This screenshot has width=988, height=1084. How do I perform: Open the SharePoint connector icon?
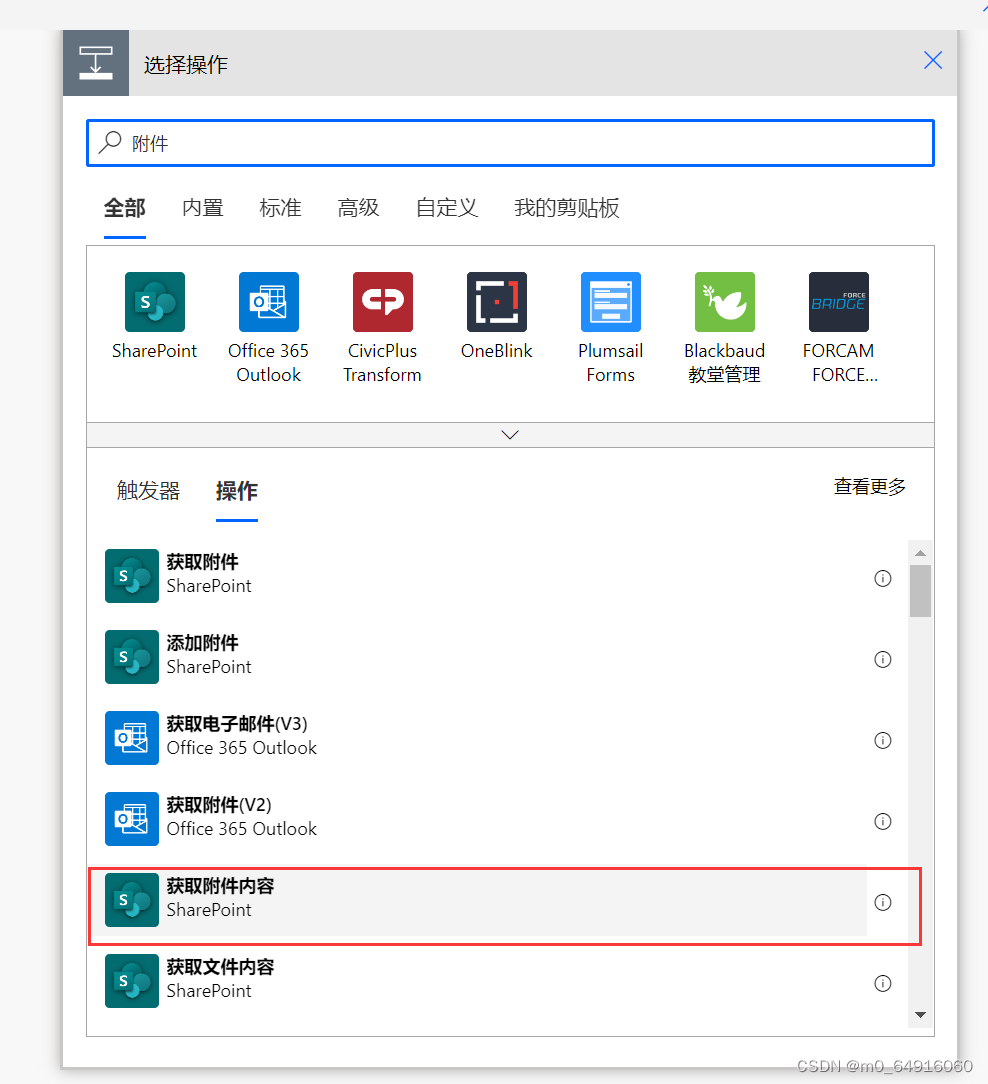coord(155,301)
